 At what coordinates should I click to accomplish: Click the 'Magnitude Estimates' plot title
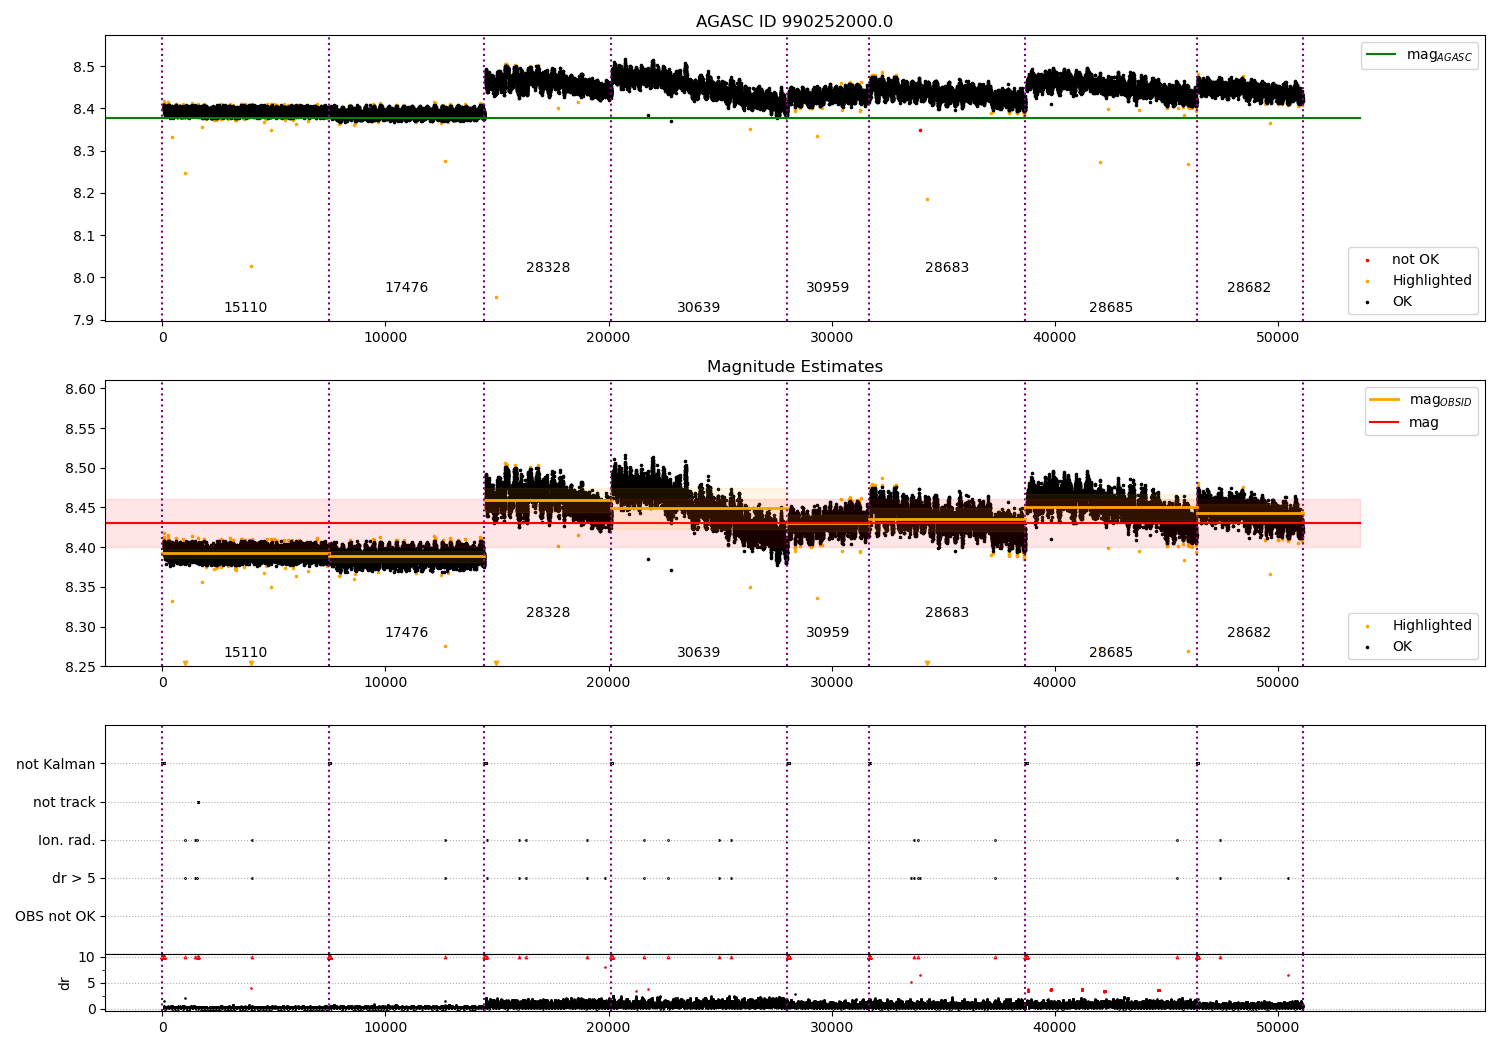794,367
